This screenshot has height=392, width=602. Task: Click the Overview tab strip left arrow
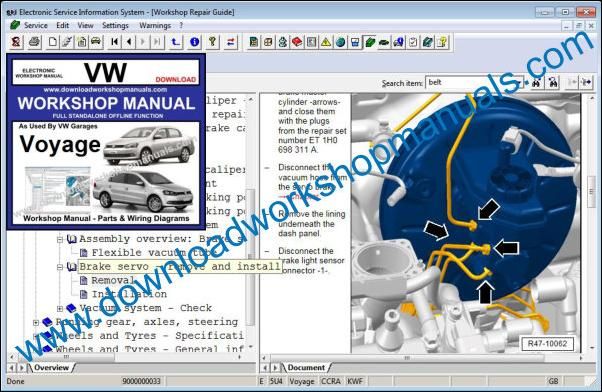(12, 368)
